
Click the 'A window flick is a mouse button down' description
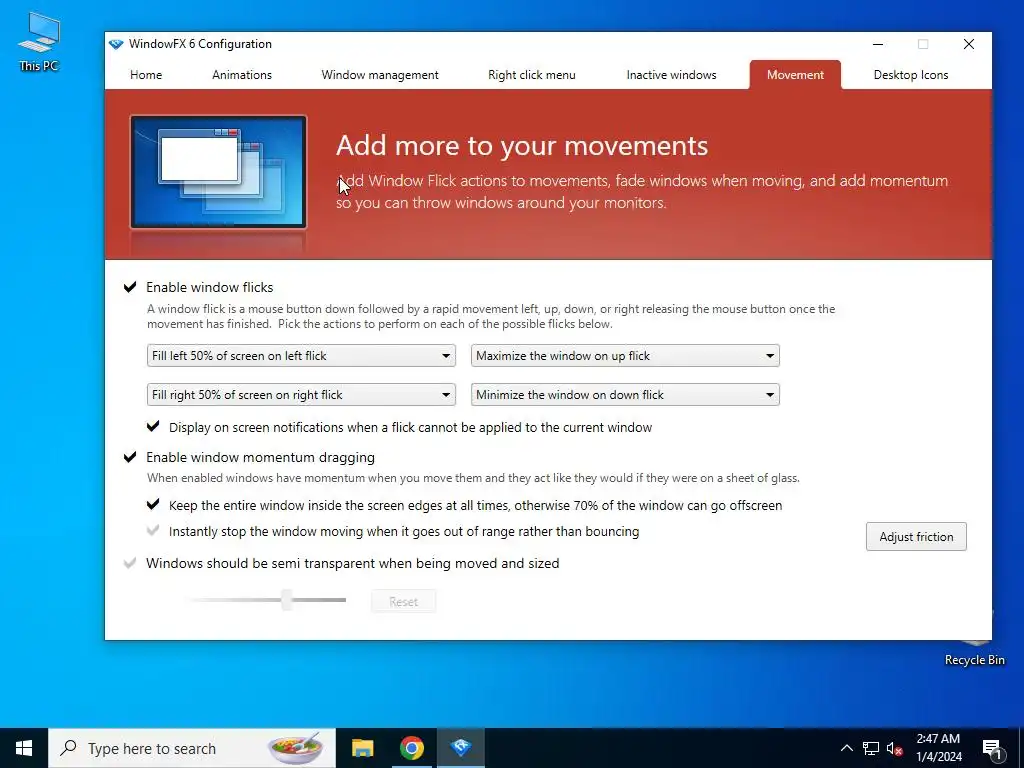coord(490,316)
